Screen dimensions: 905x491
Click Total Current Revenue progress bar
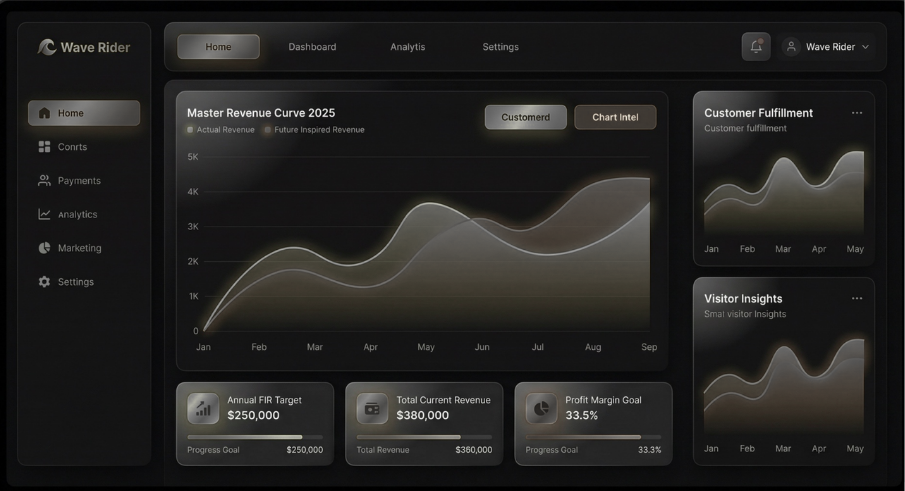tap(424, 437)
